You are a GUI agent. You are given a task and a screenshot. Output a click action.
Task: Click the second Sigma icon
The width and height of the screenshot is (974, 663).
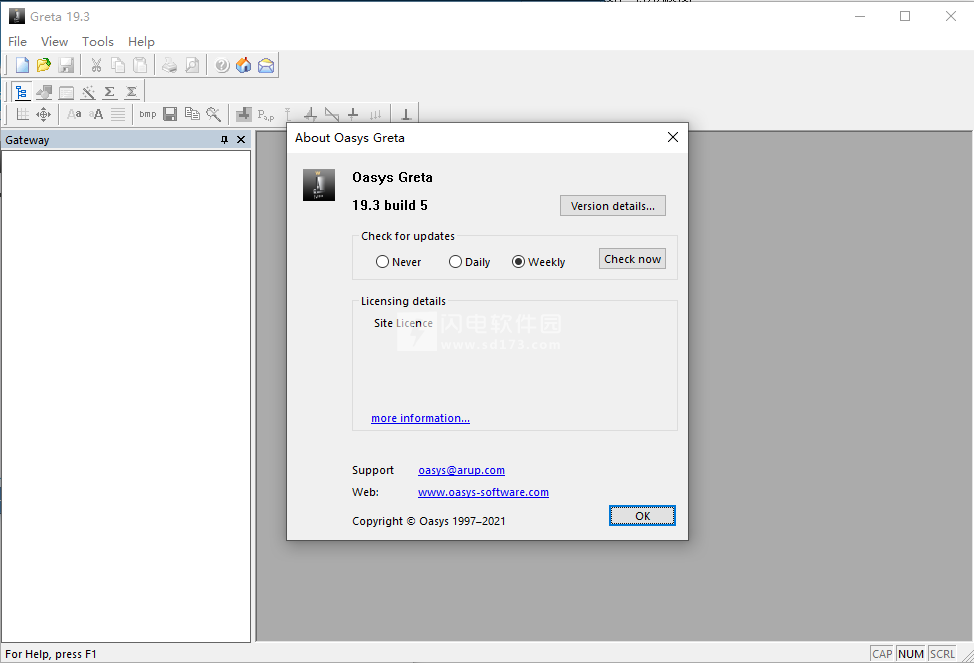[132, 93]
